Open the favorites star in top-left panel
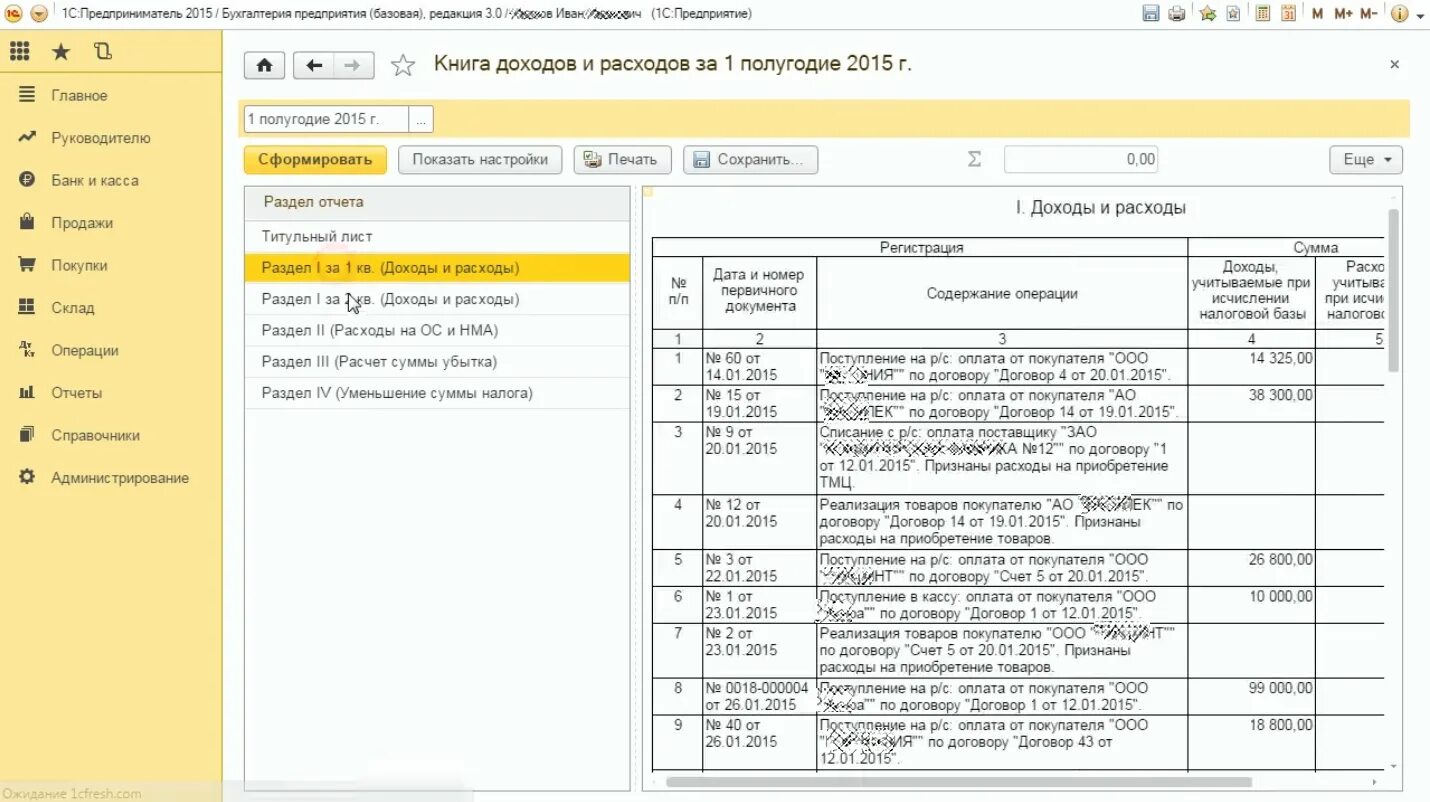The image size is (1430, 802). tap(61, 50)
